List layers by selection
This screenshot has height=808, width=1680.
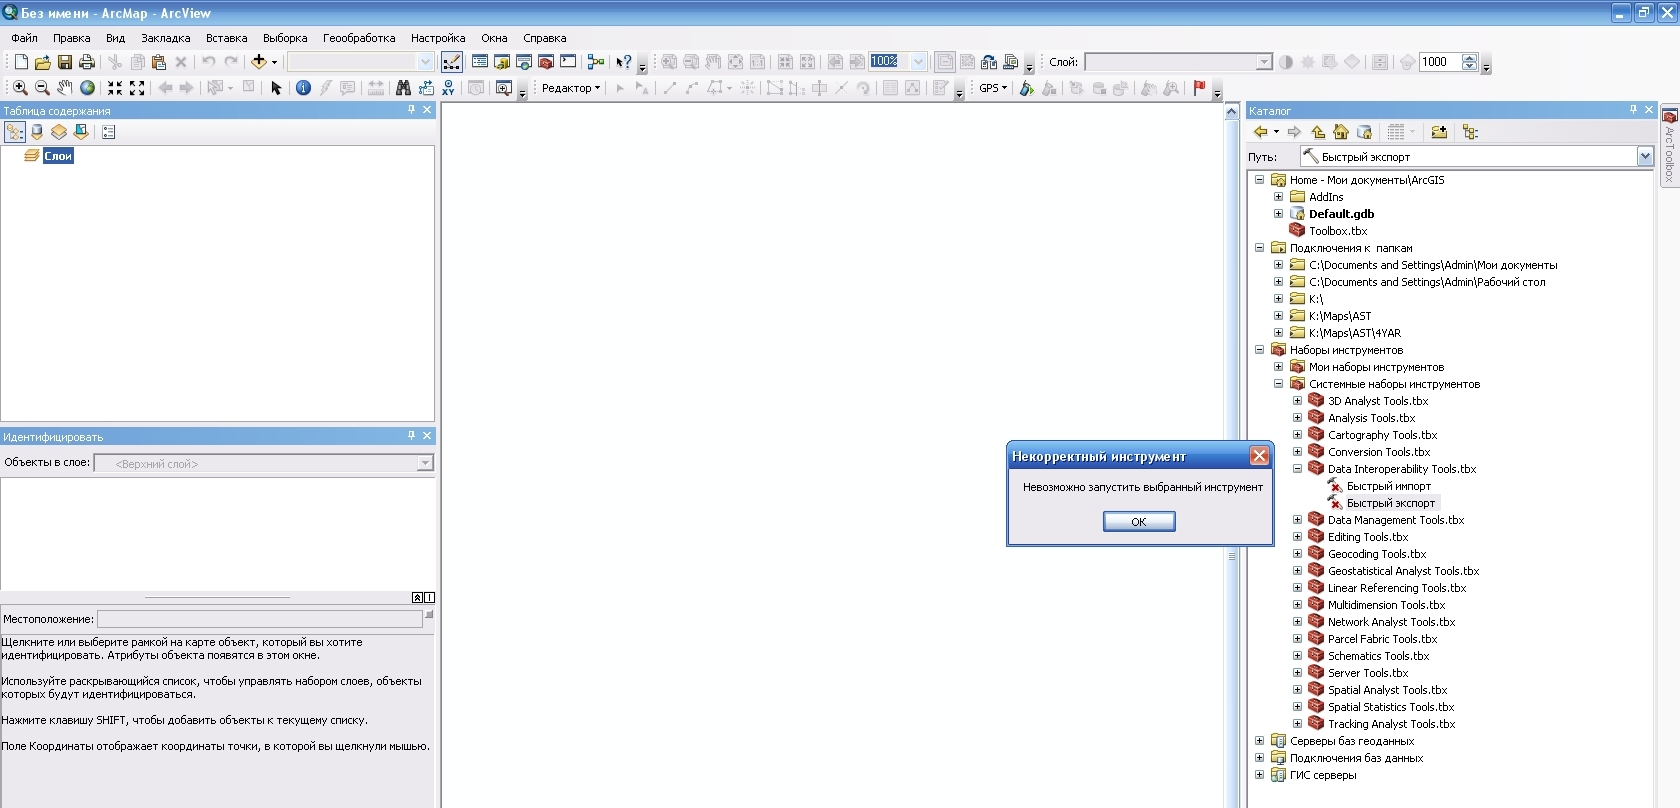pyautogui.click(x=81, y=132)
